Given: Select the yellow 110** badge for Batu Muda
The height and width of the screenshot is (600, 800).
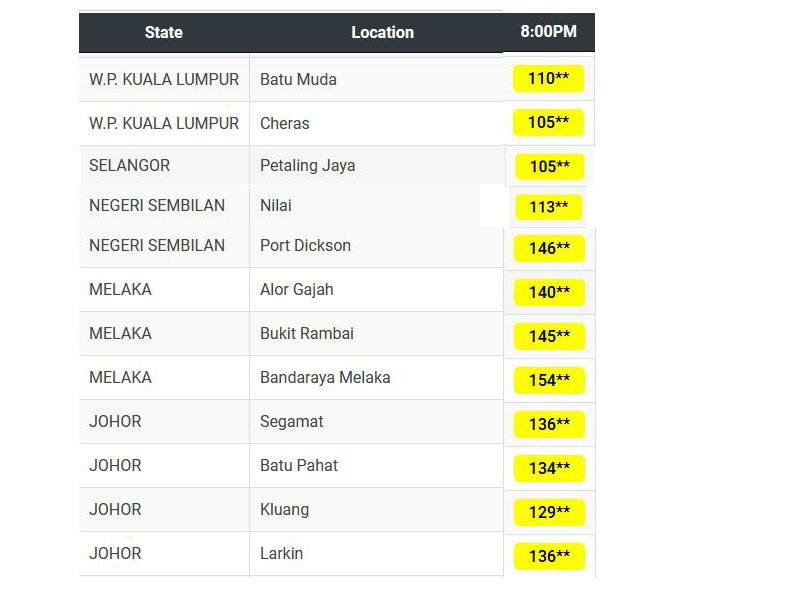Looking at the screenshot, I should click(548, 78).
